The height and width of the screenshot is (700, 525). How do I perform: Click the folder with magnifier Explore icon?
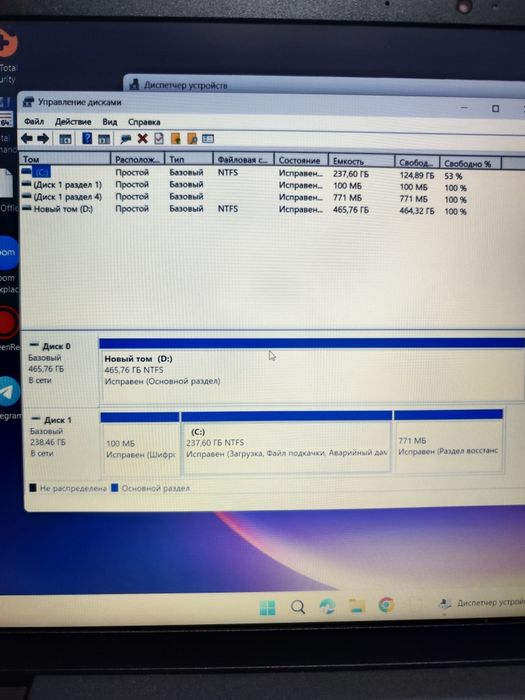pyautogui.click(x=192, y=139)
